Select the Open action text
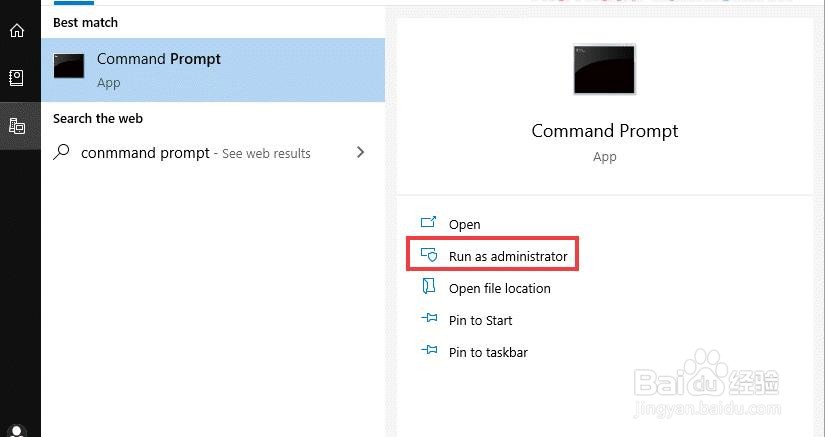 pos(465,225)
